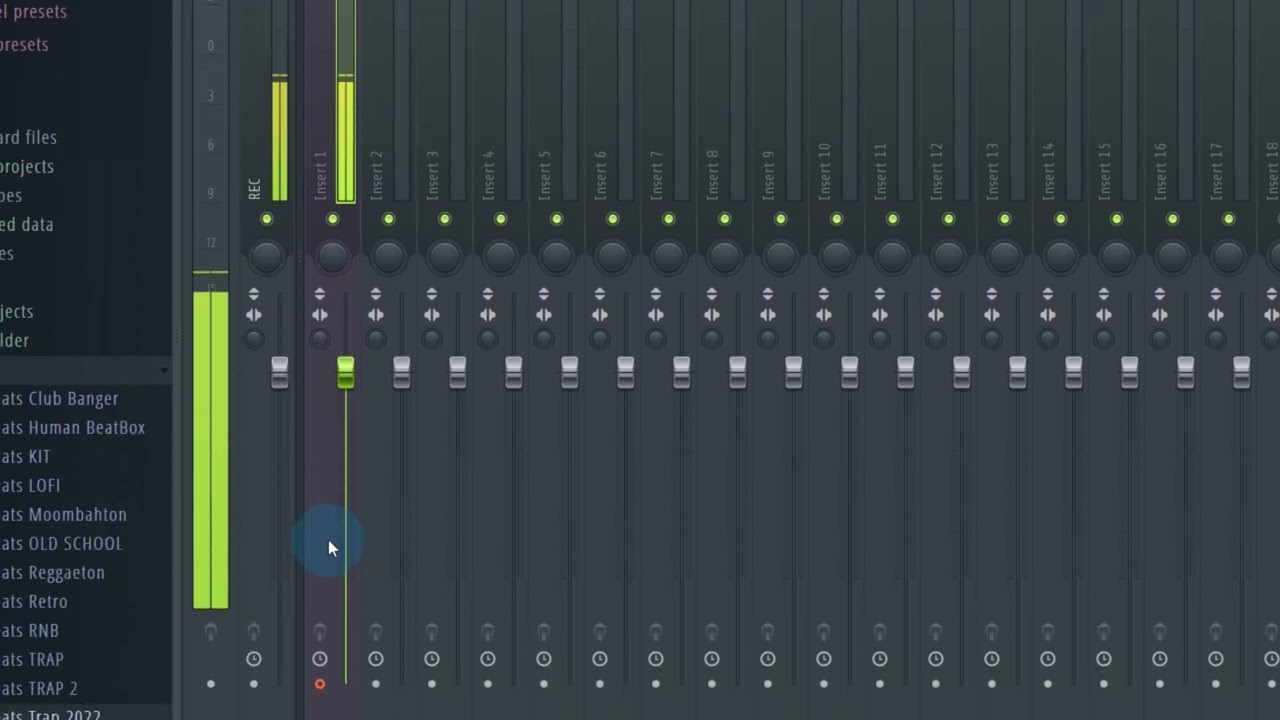Select track label 'Insert 15'

pos(1105,171)
